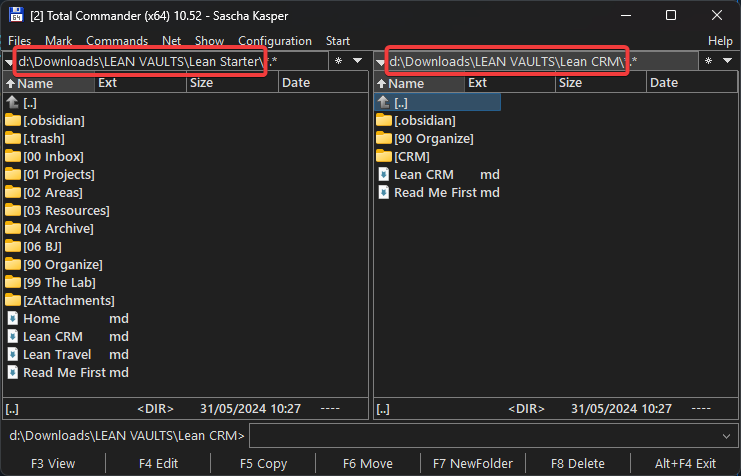
Task: Open the right panel drive dropdown arrow
Action: [x=380, y=62]
